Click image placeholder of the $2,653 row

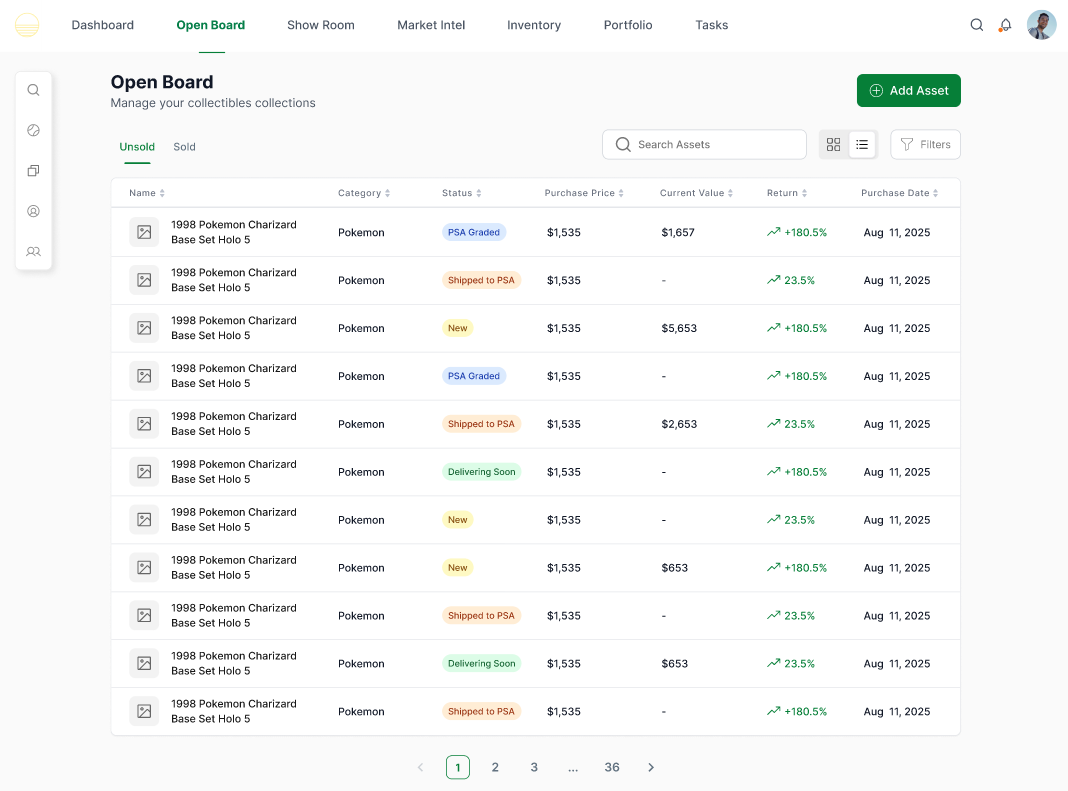point(144,424)
